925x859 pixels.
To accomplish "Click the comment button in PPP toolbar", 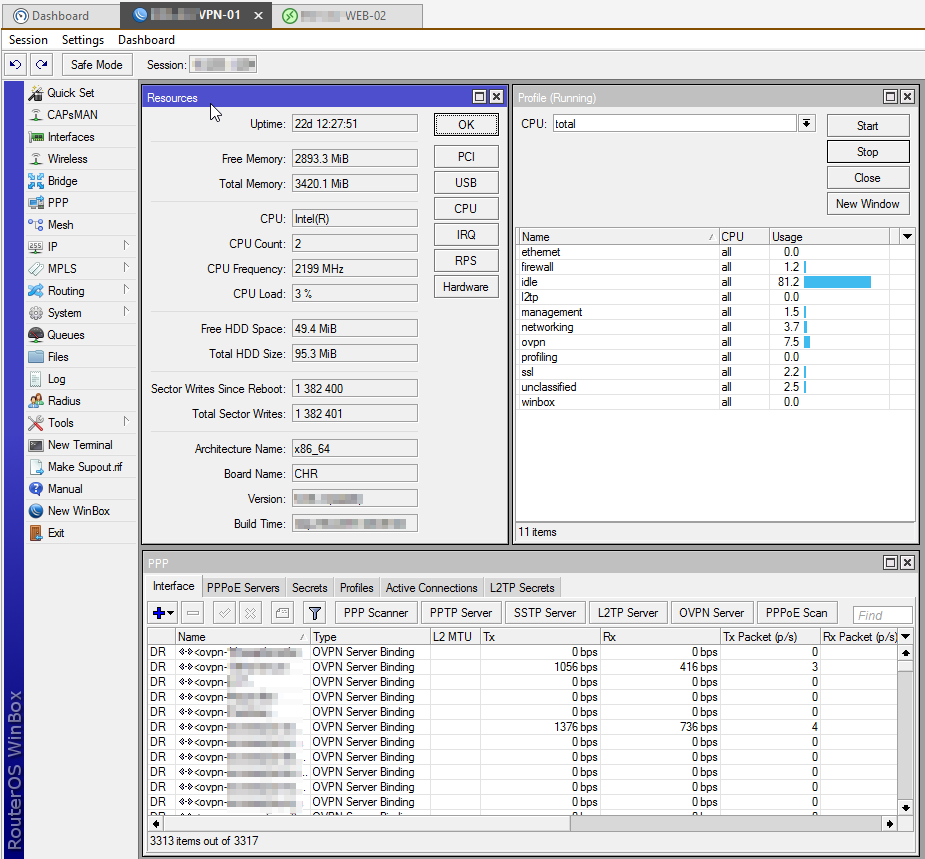I will coord(282,613).
